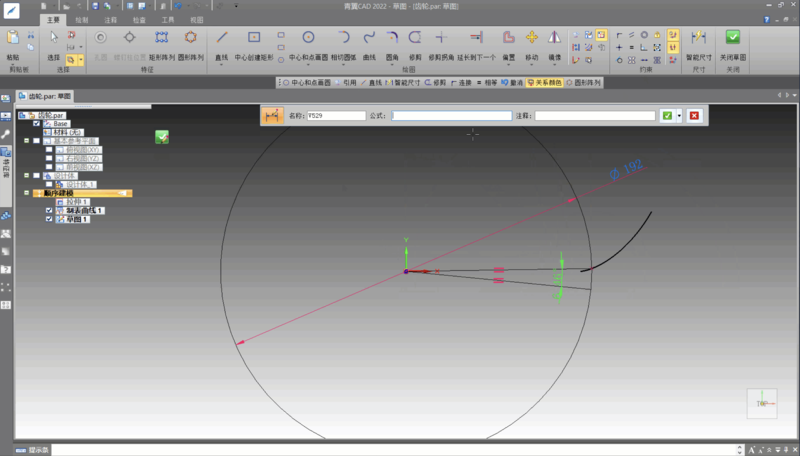This screenshot has height=456, width=800.
Task: Select the Smart Dimension (智能尺寸) tool
Action: pyautogui.click(x=699, y=38)
